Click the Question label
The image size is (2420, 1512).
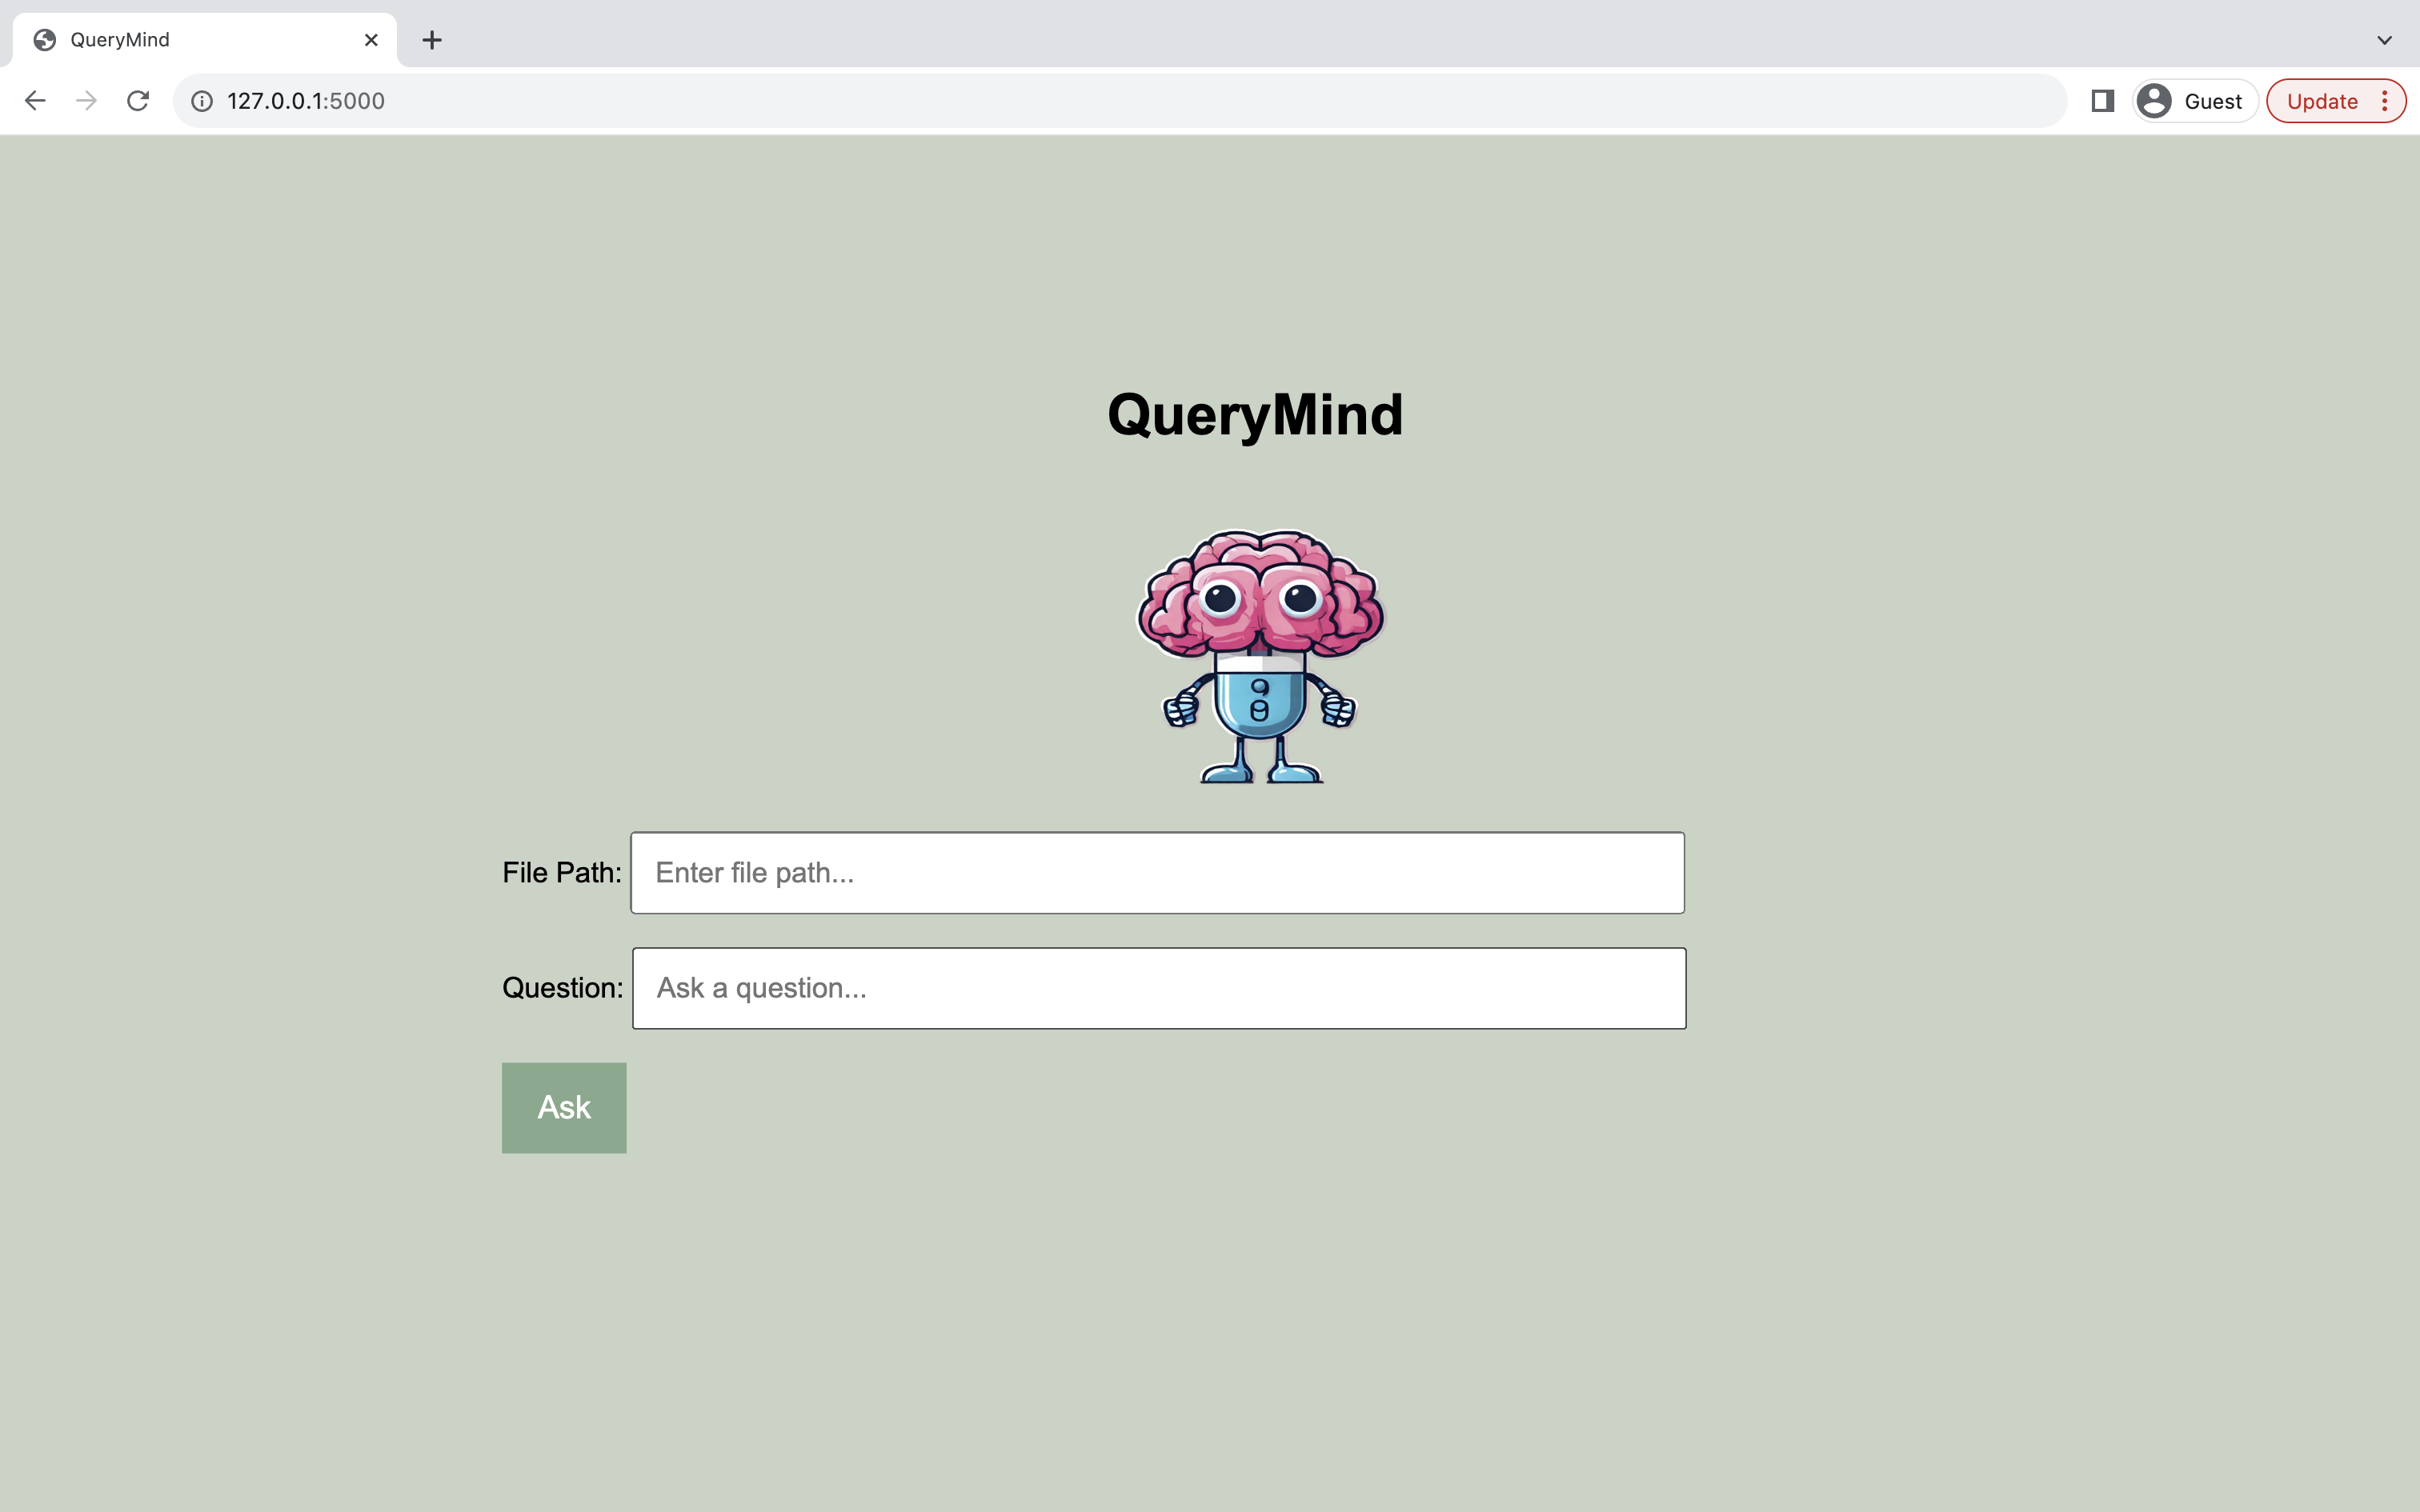pyautogui.click(x=562, y=988)
